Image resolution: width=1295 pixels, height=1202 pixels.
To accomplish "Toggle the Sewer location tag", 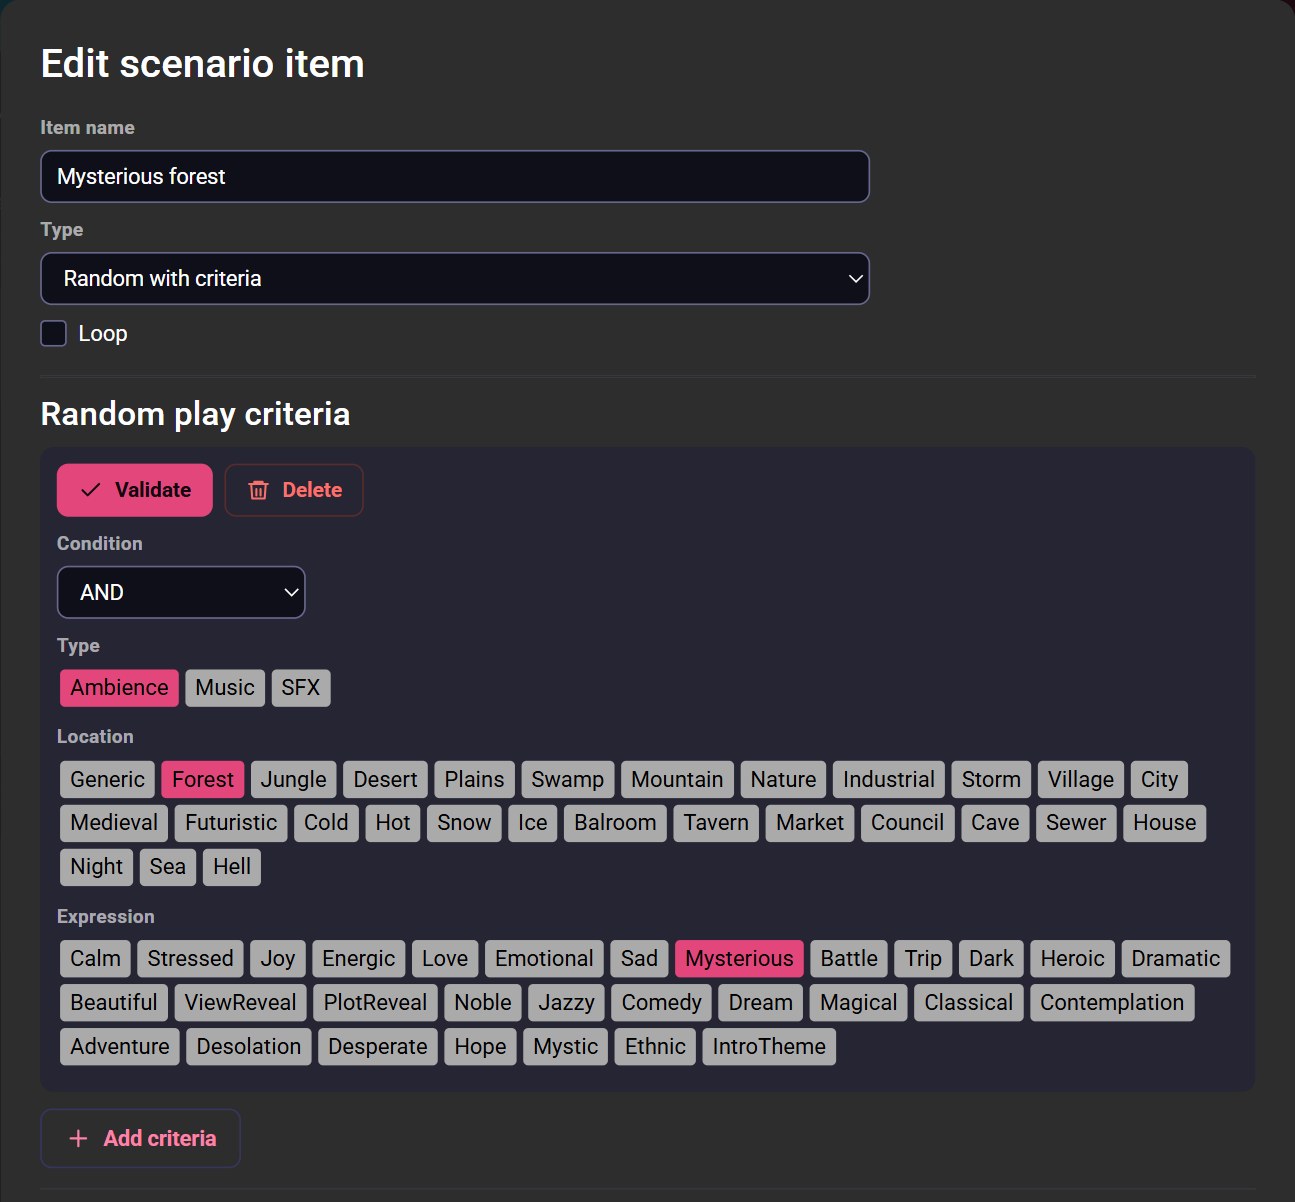I will pyautogui.click(x=1076, y=823).
